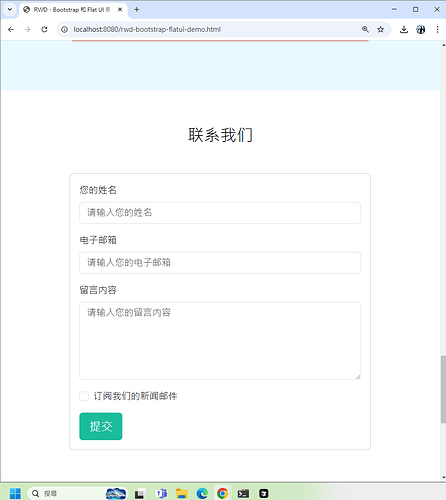
Task: Open the Chrome three-dot menu
Action: pyautogui.click(x=437, y=29)
